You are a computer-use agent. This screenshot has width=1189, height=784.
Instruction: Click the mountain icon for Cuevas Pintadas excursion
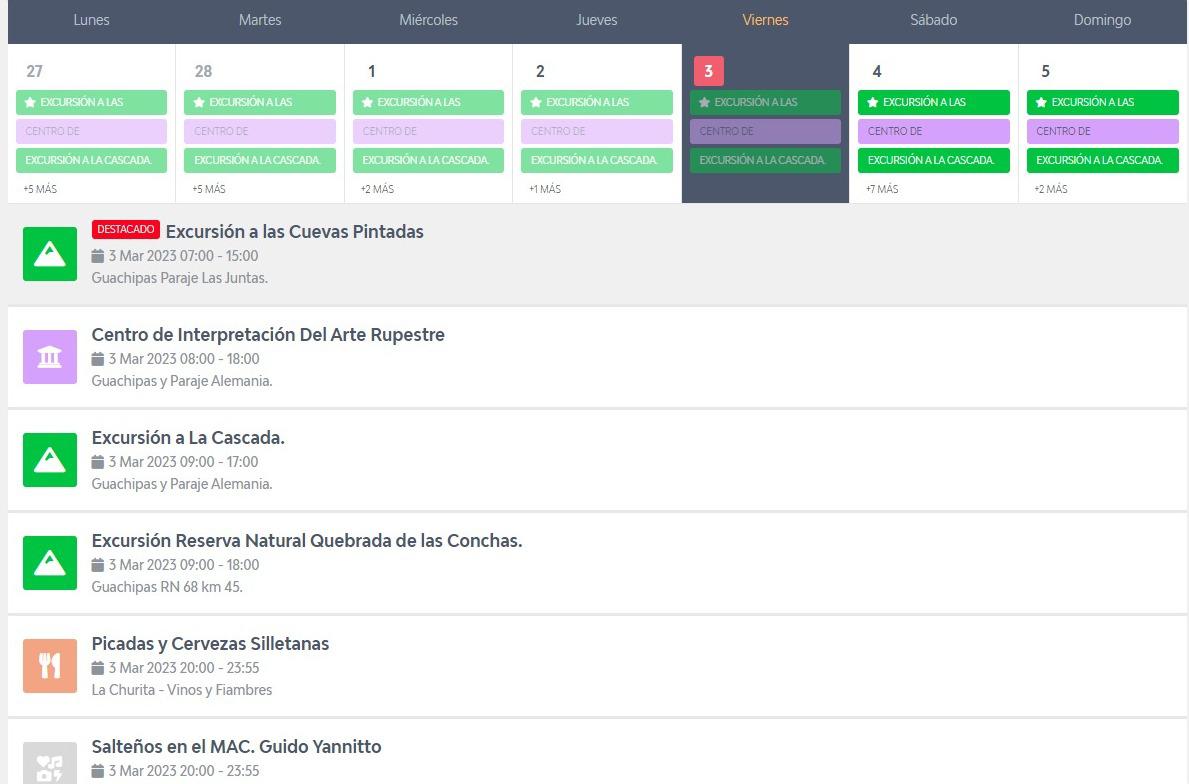tap(50, 254)
